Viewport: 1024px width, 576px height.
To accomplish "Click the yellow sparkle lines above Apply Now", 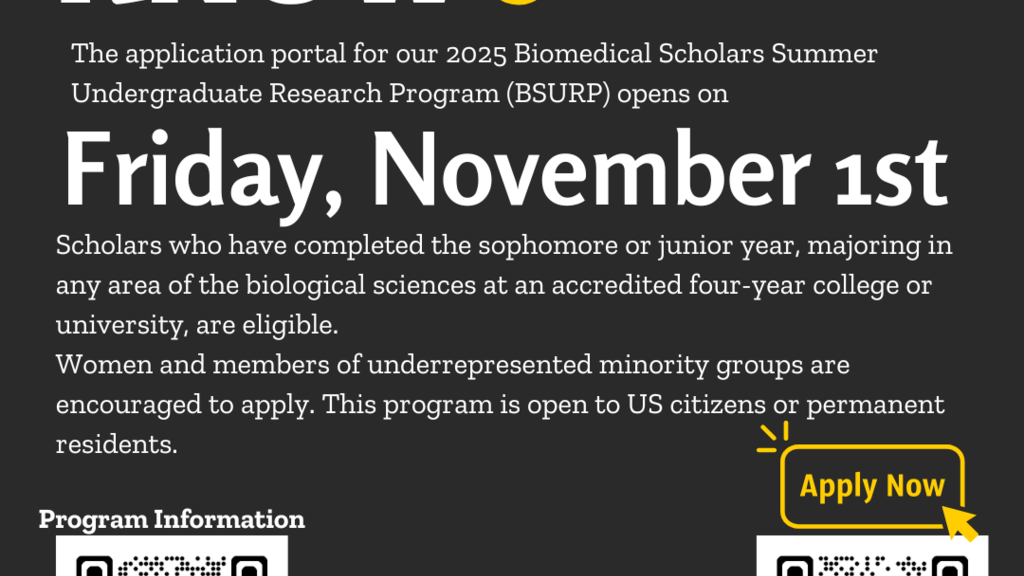I will (x=772, y=437).
